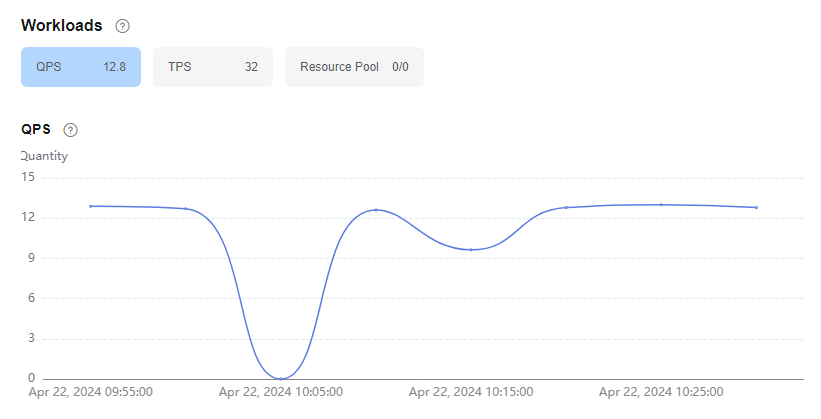The height and width of the screenshot is (419, 821).
Task: Click the peak data point after the zero dip
Action: (376, 210)
